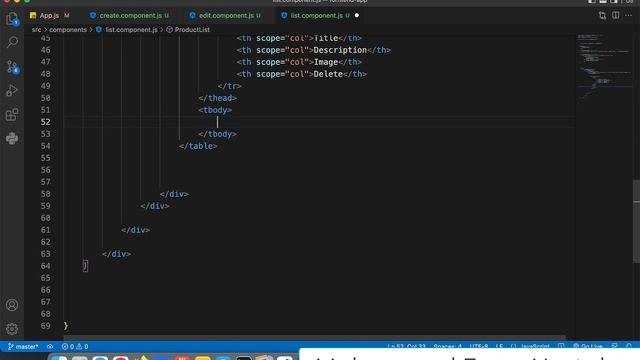The width and height of the screenshot is (640, 360).
Task: Open the editor More Actions ellipsis
Action: [x=629, y=16]
